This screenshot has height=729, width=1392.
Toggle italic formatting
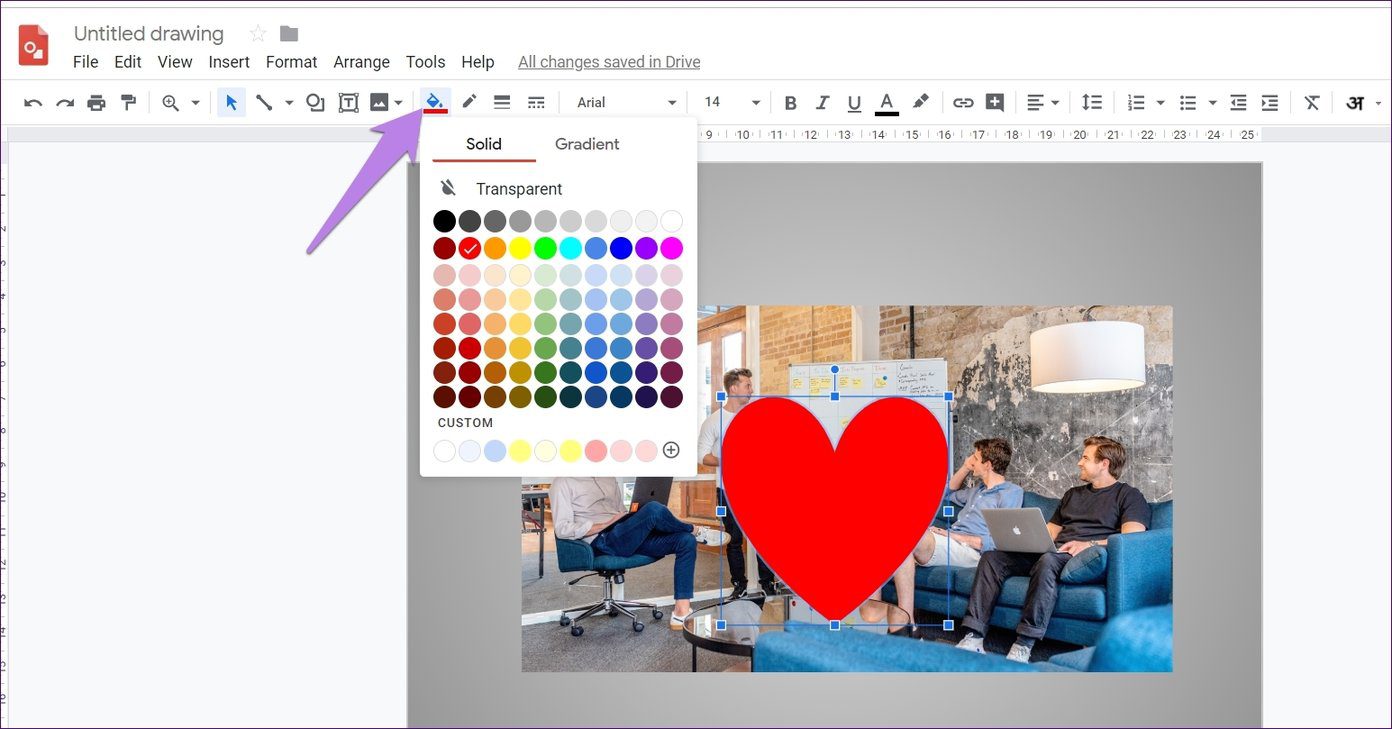[x=822, y=102]
